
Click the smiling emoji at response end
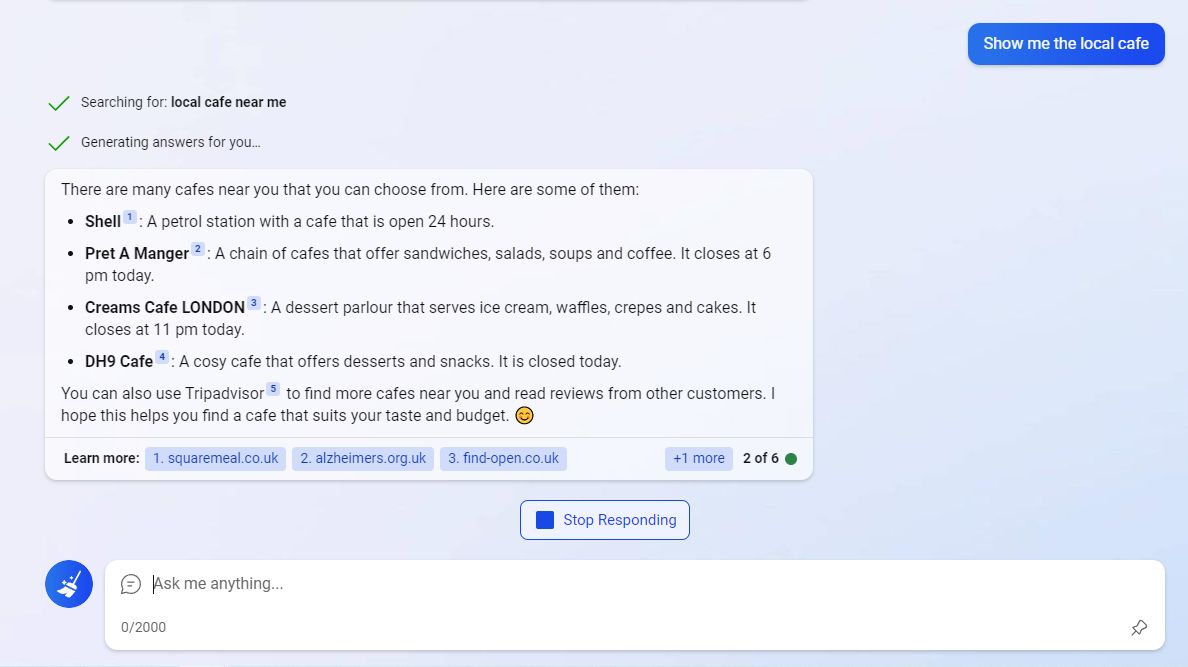point(524,415)
